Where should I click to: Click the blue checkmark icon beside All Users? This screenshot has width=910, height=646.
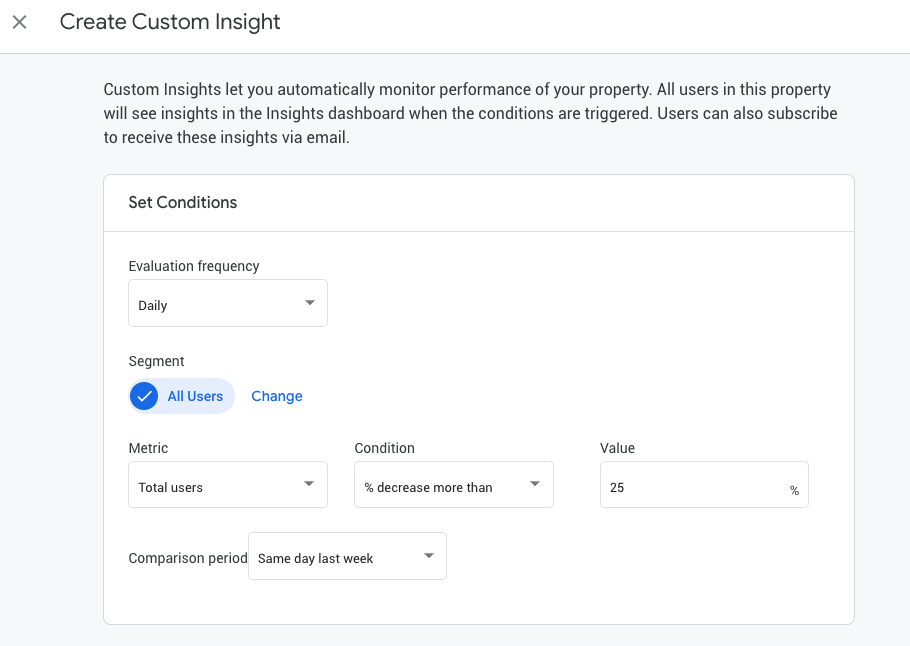(145, 396)
